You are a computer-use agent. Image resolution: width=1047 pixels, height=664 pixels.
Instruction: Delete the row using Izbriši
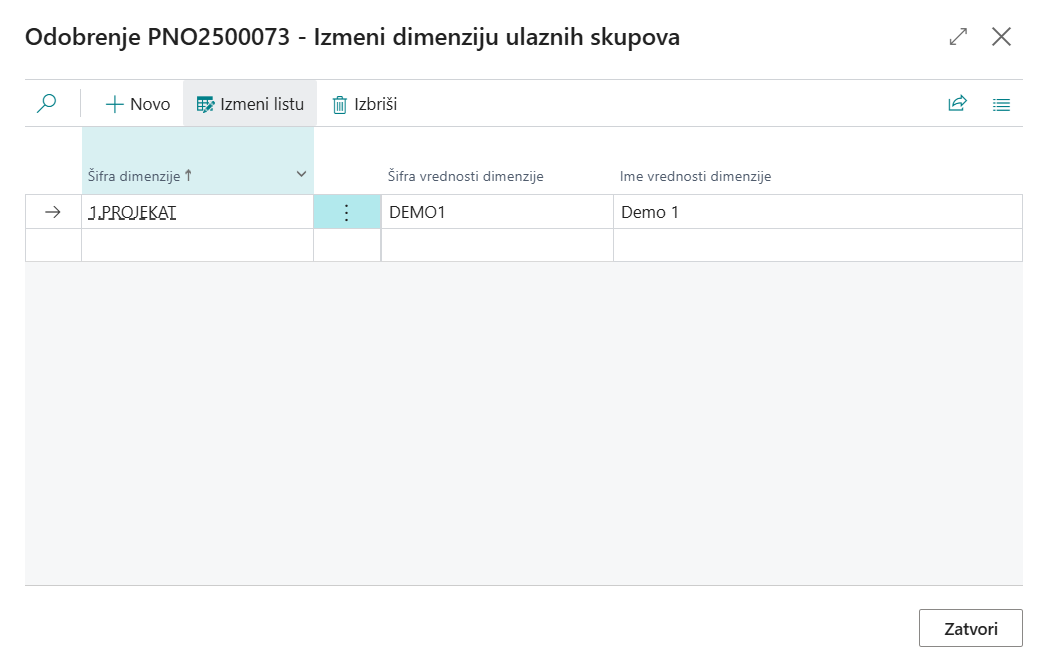(x=365, y=104)
